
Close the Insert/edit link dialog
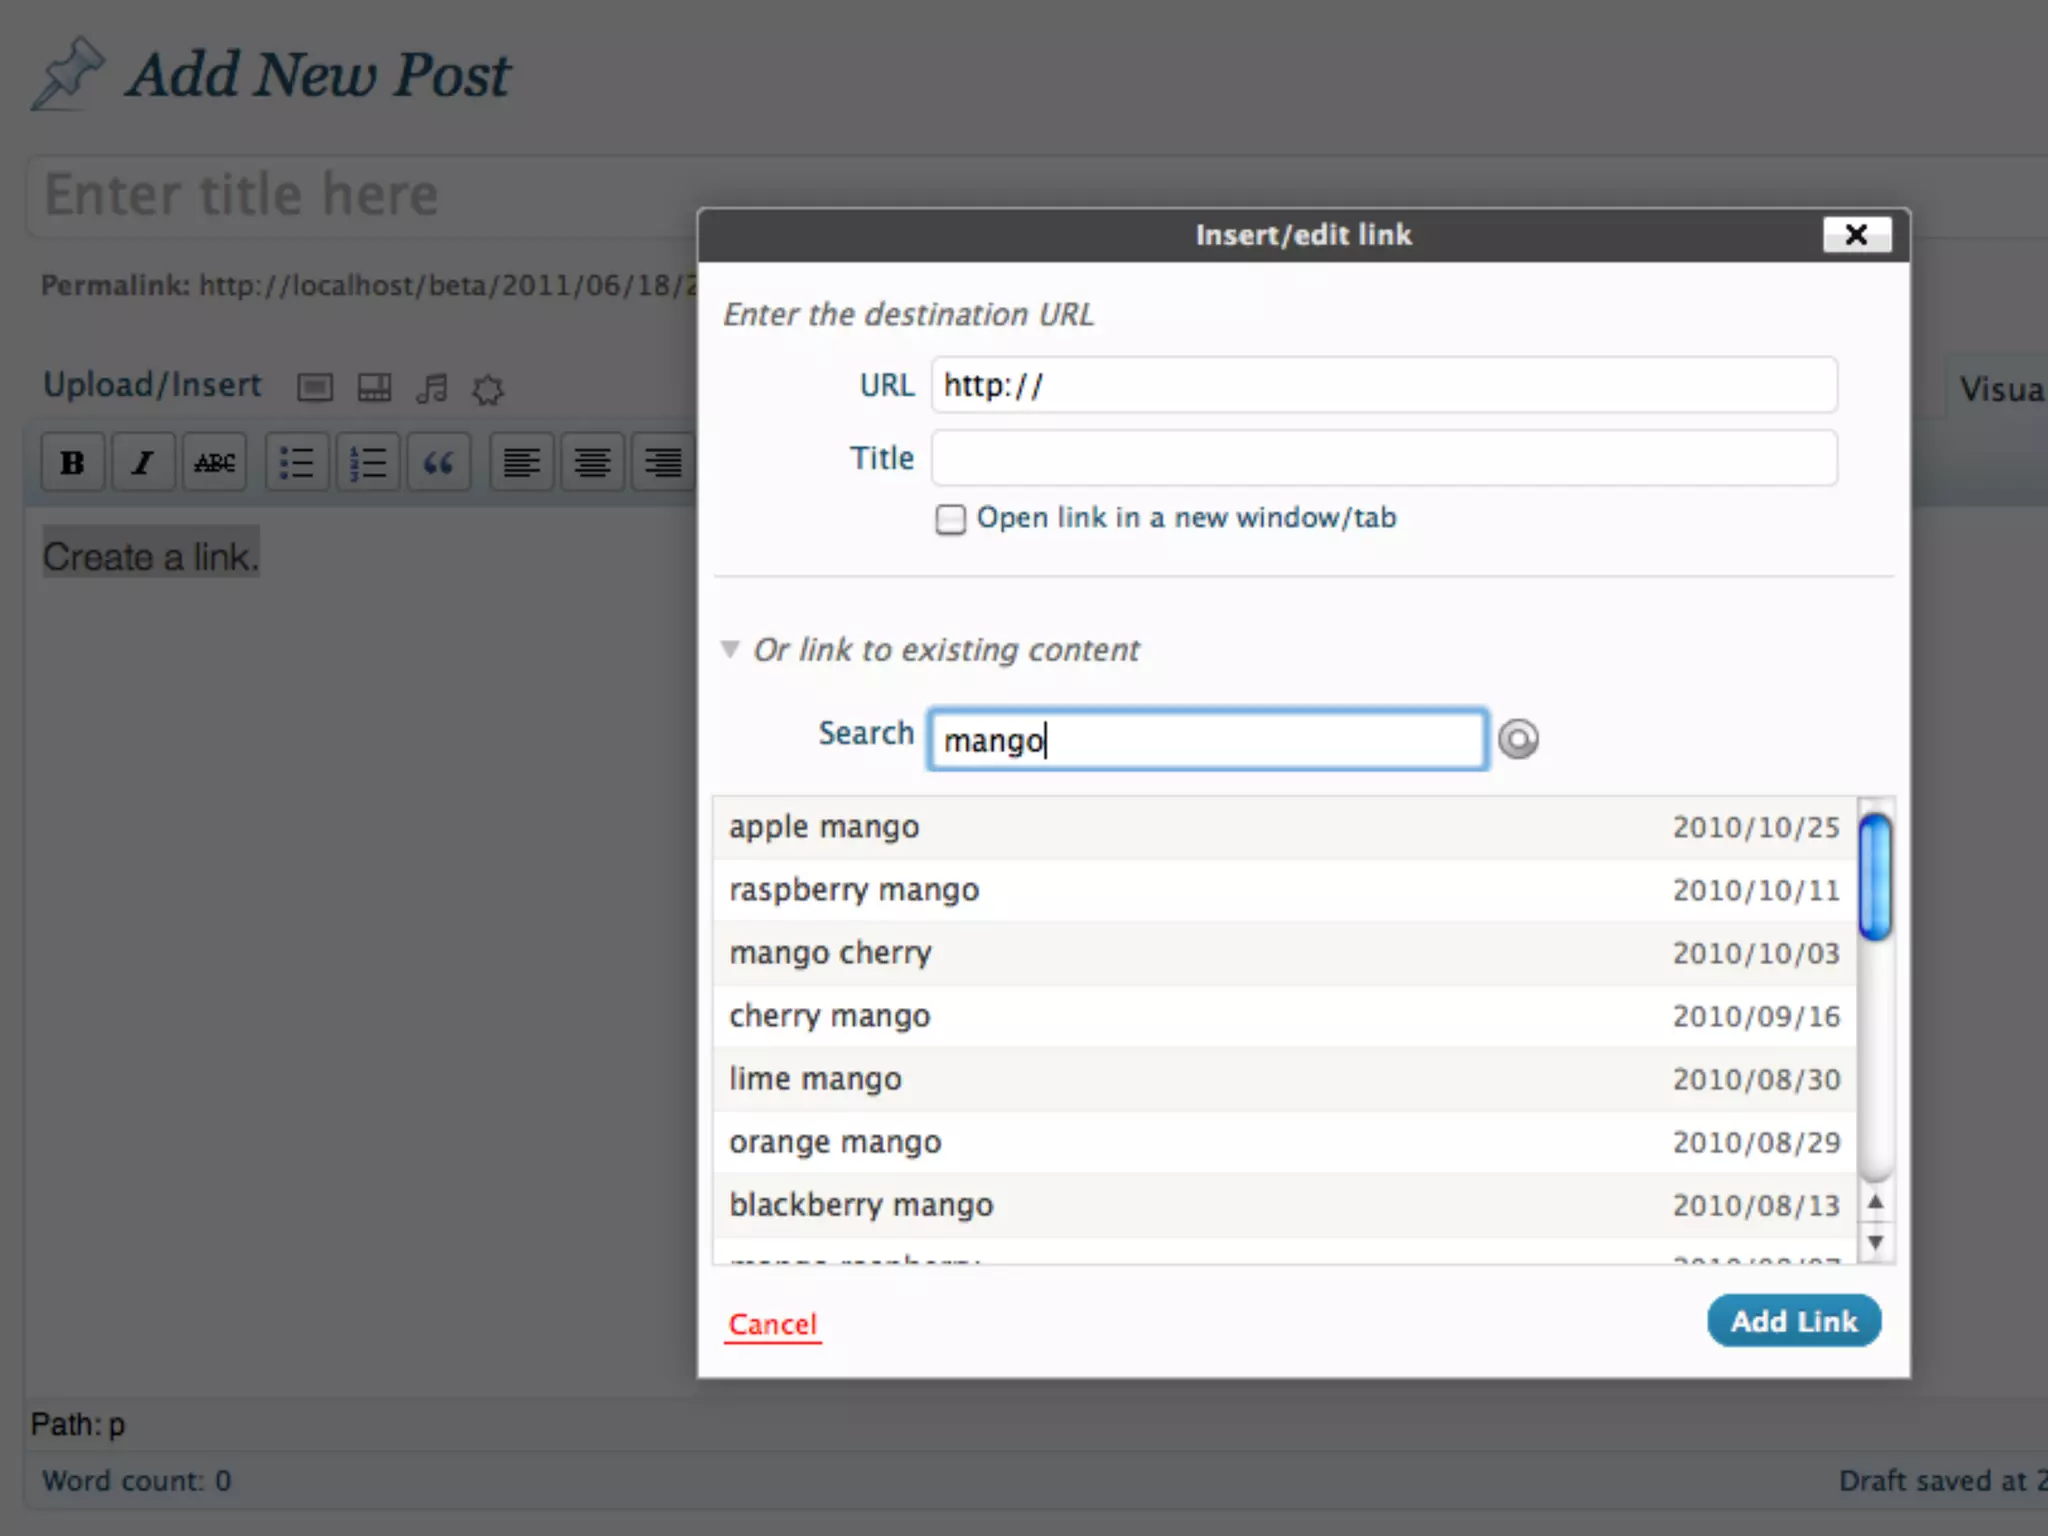coord(1856,235)
